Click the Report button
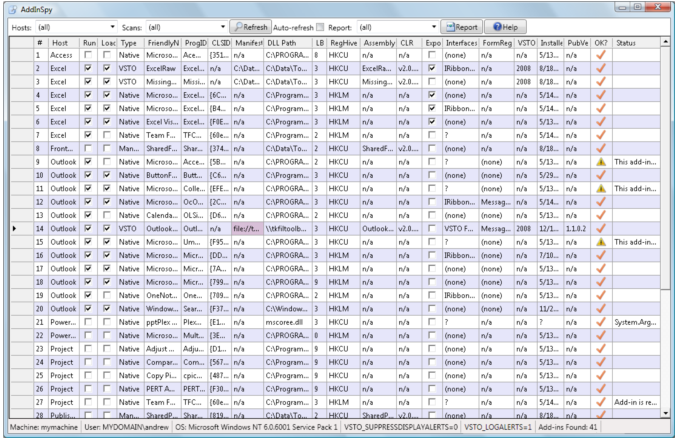This screenshot has height=439, width=675. 461,27
